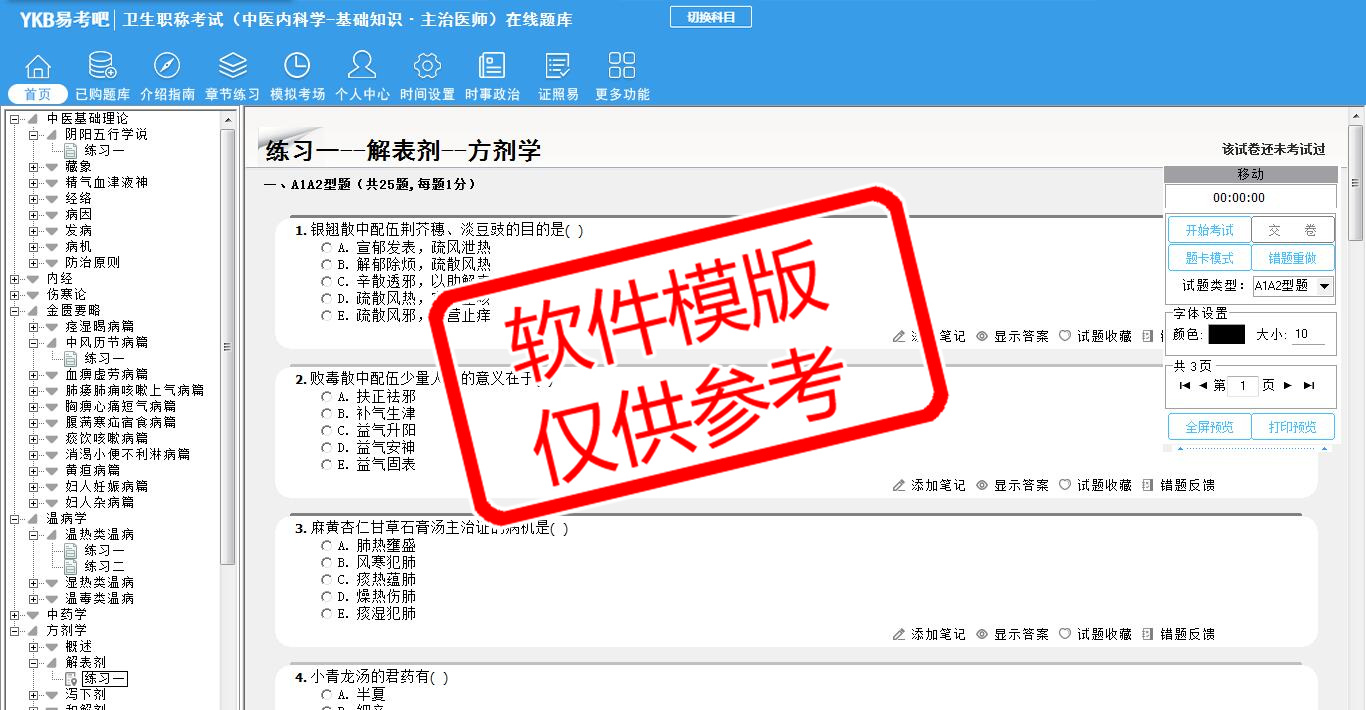Collapse the 金匮要略 tree node

(x=15, y=310)
